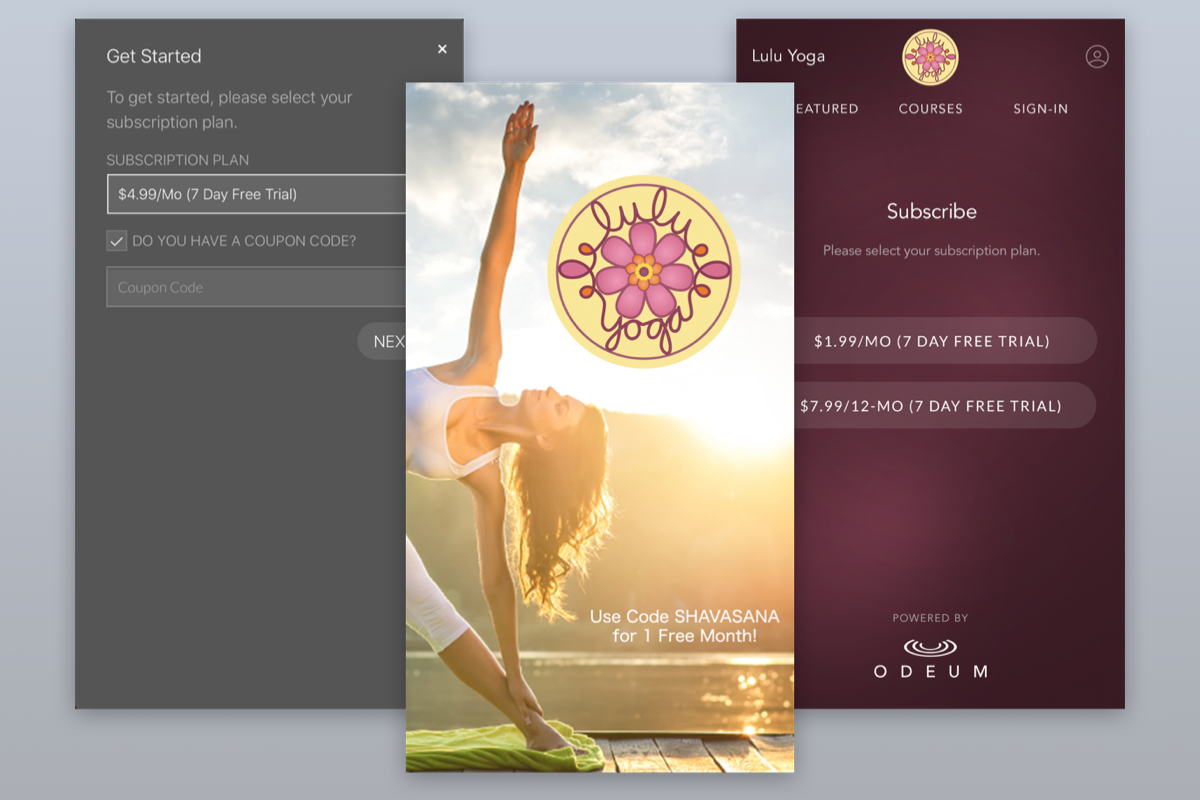Close the Get Started dialog
The image size is (1200, 800).
[x=442, y=49]
